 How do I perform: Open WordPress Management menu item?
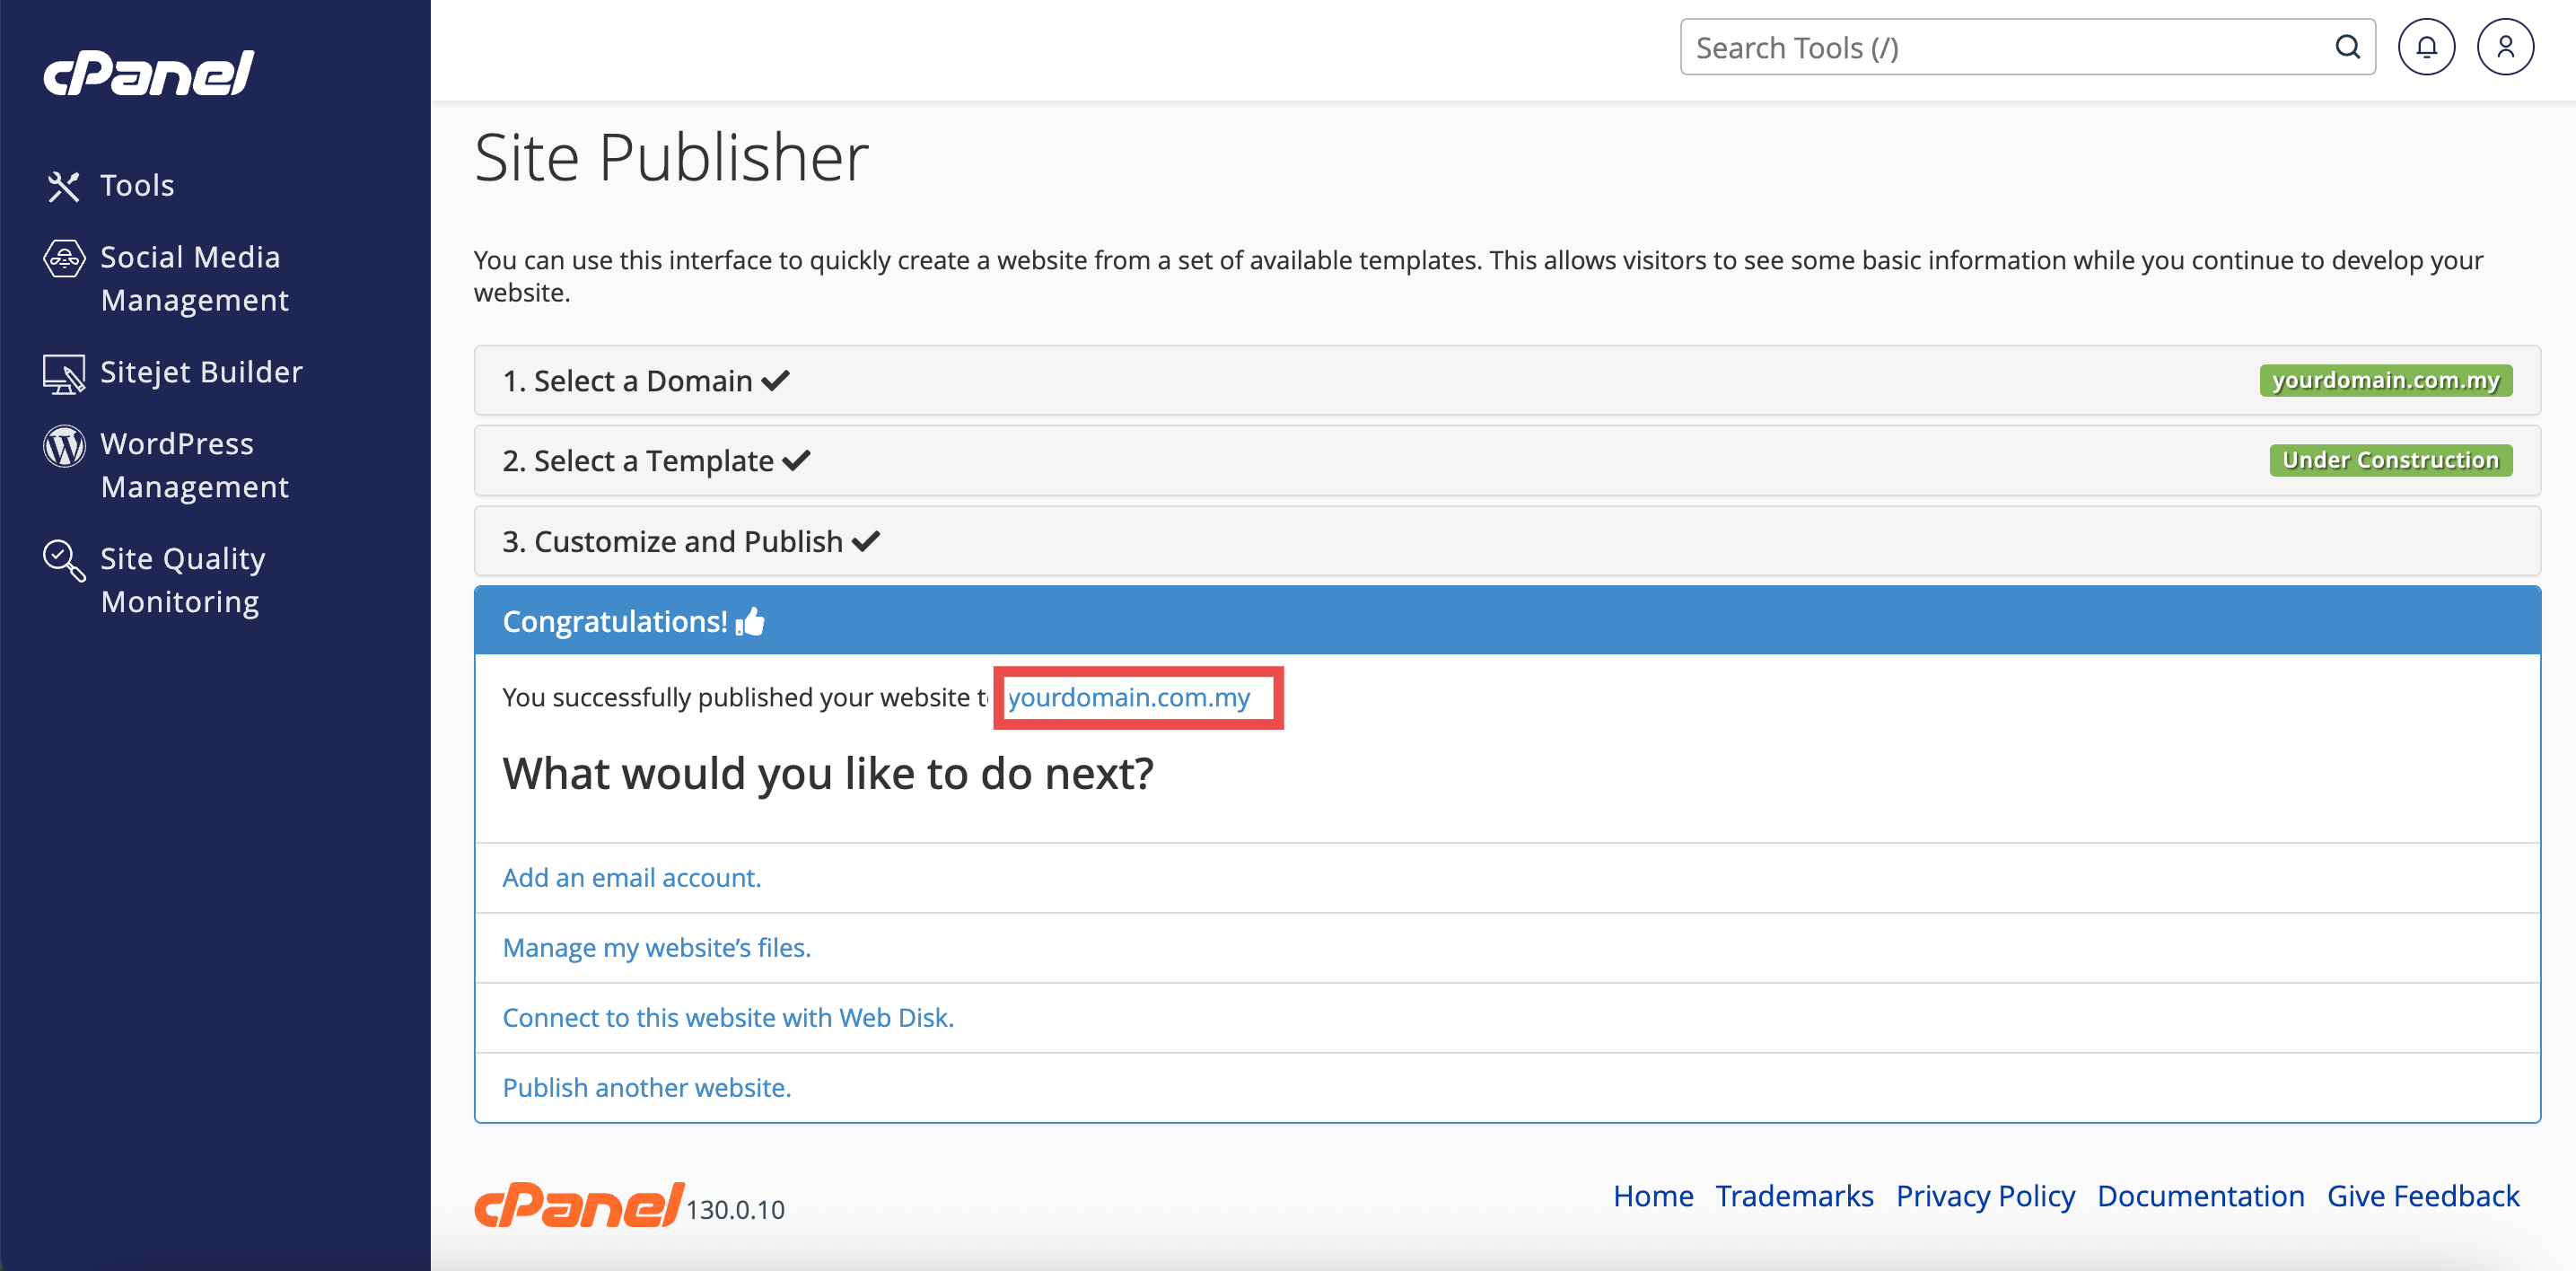click(x=195, y=465)
